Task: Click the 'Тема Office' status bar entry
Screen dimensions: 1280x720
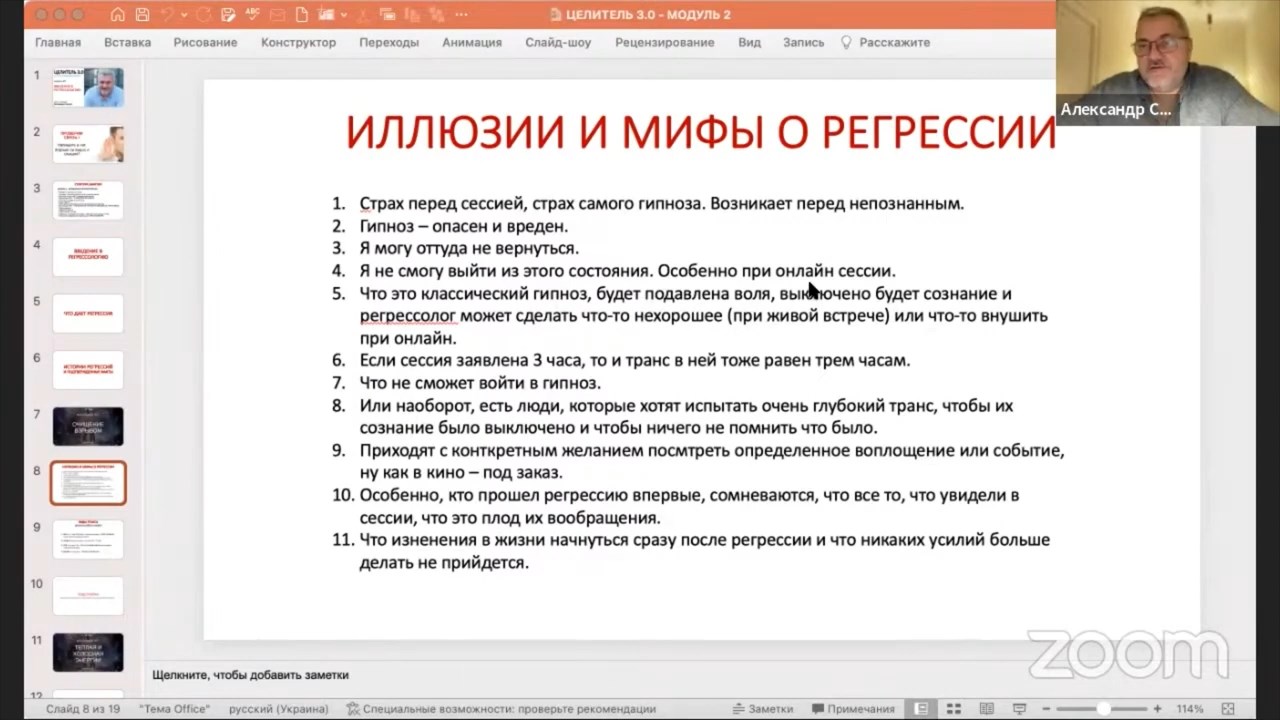Action: click(x=175, y=709)
